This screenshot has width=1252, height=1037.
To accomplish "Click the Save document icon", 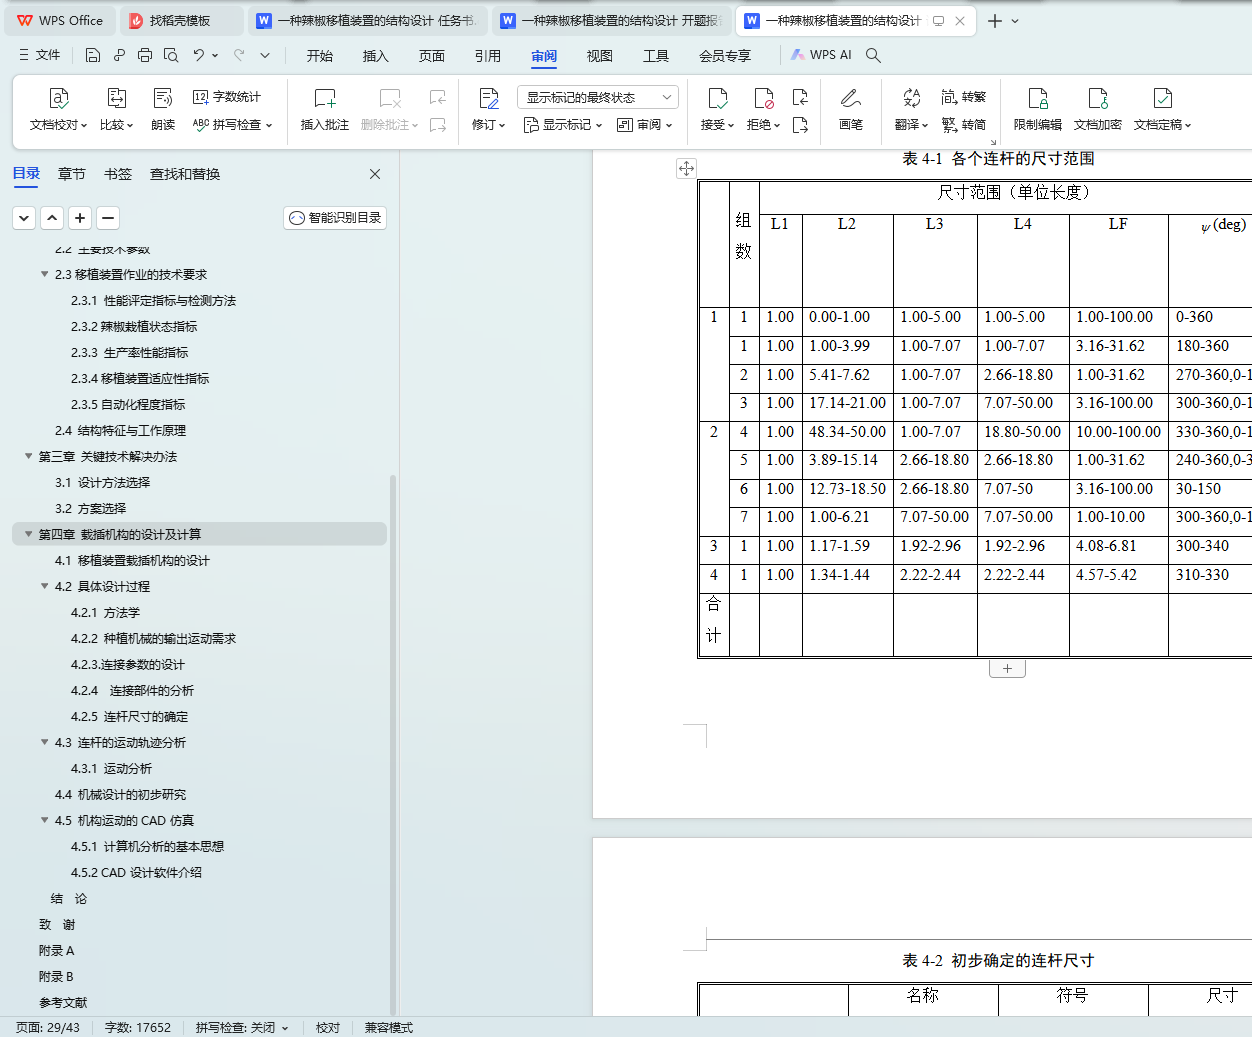I will pyautogui.click(x=93, y=55).
